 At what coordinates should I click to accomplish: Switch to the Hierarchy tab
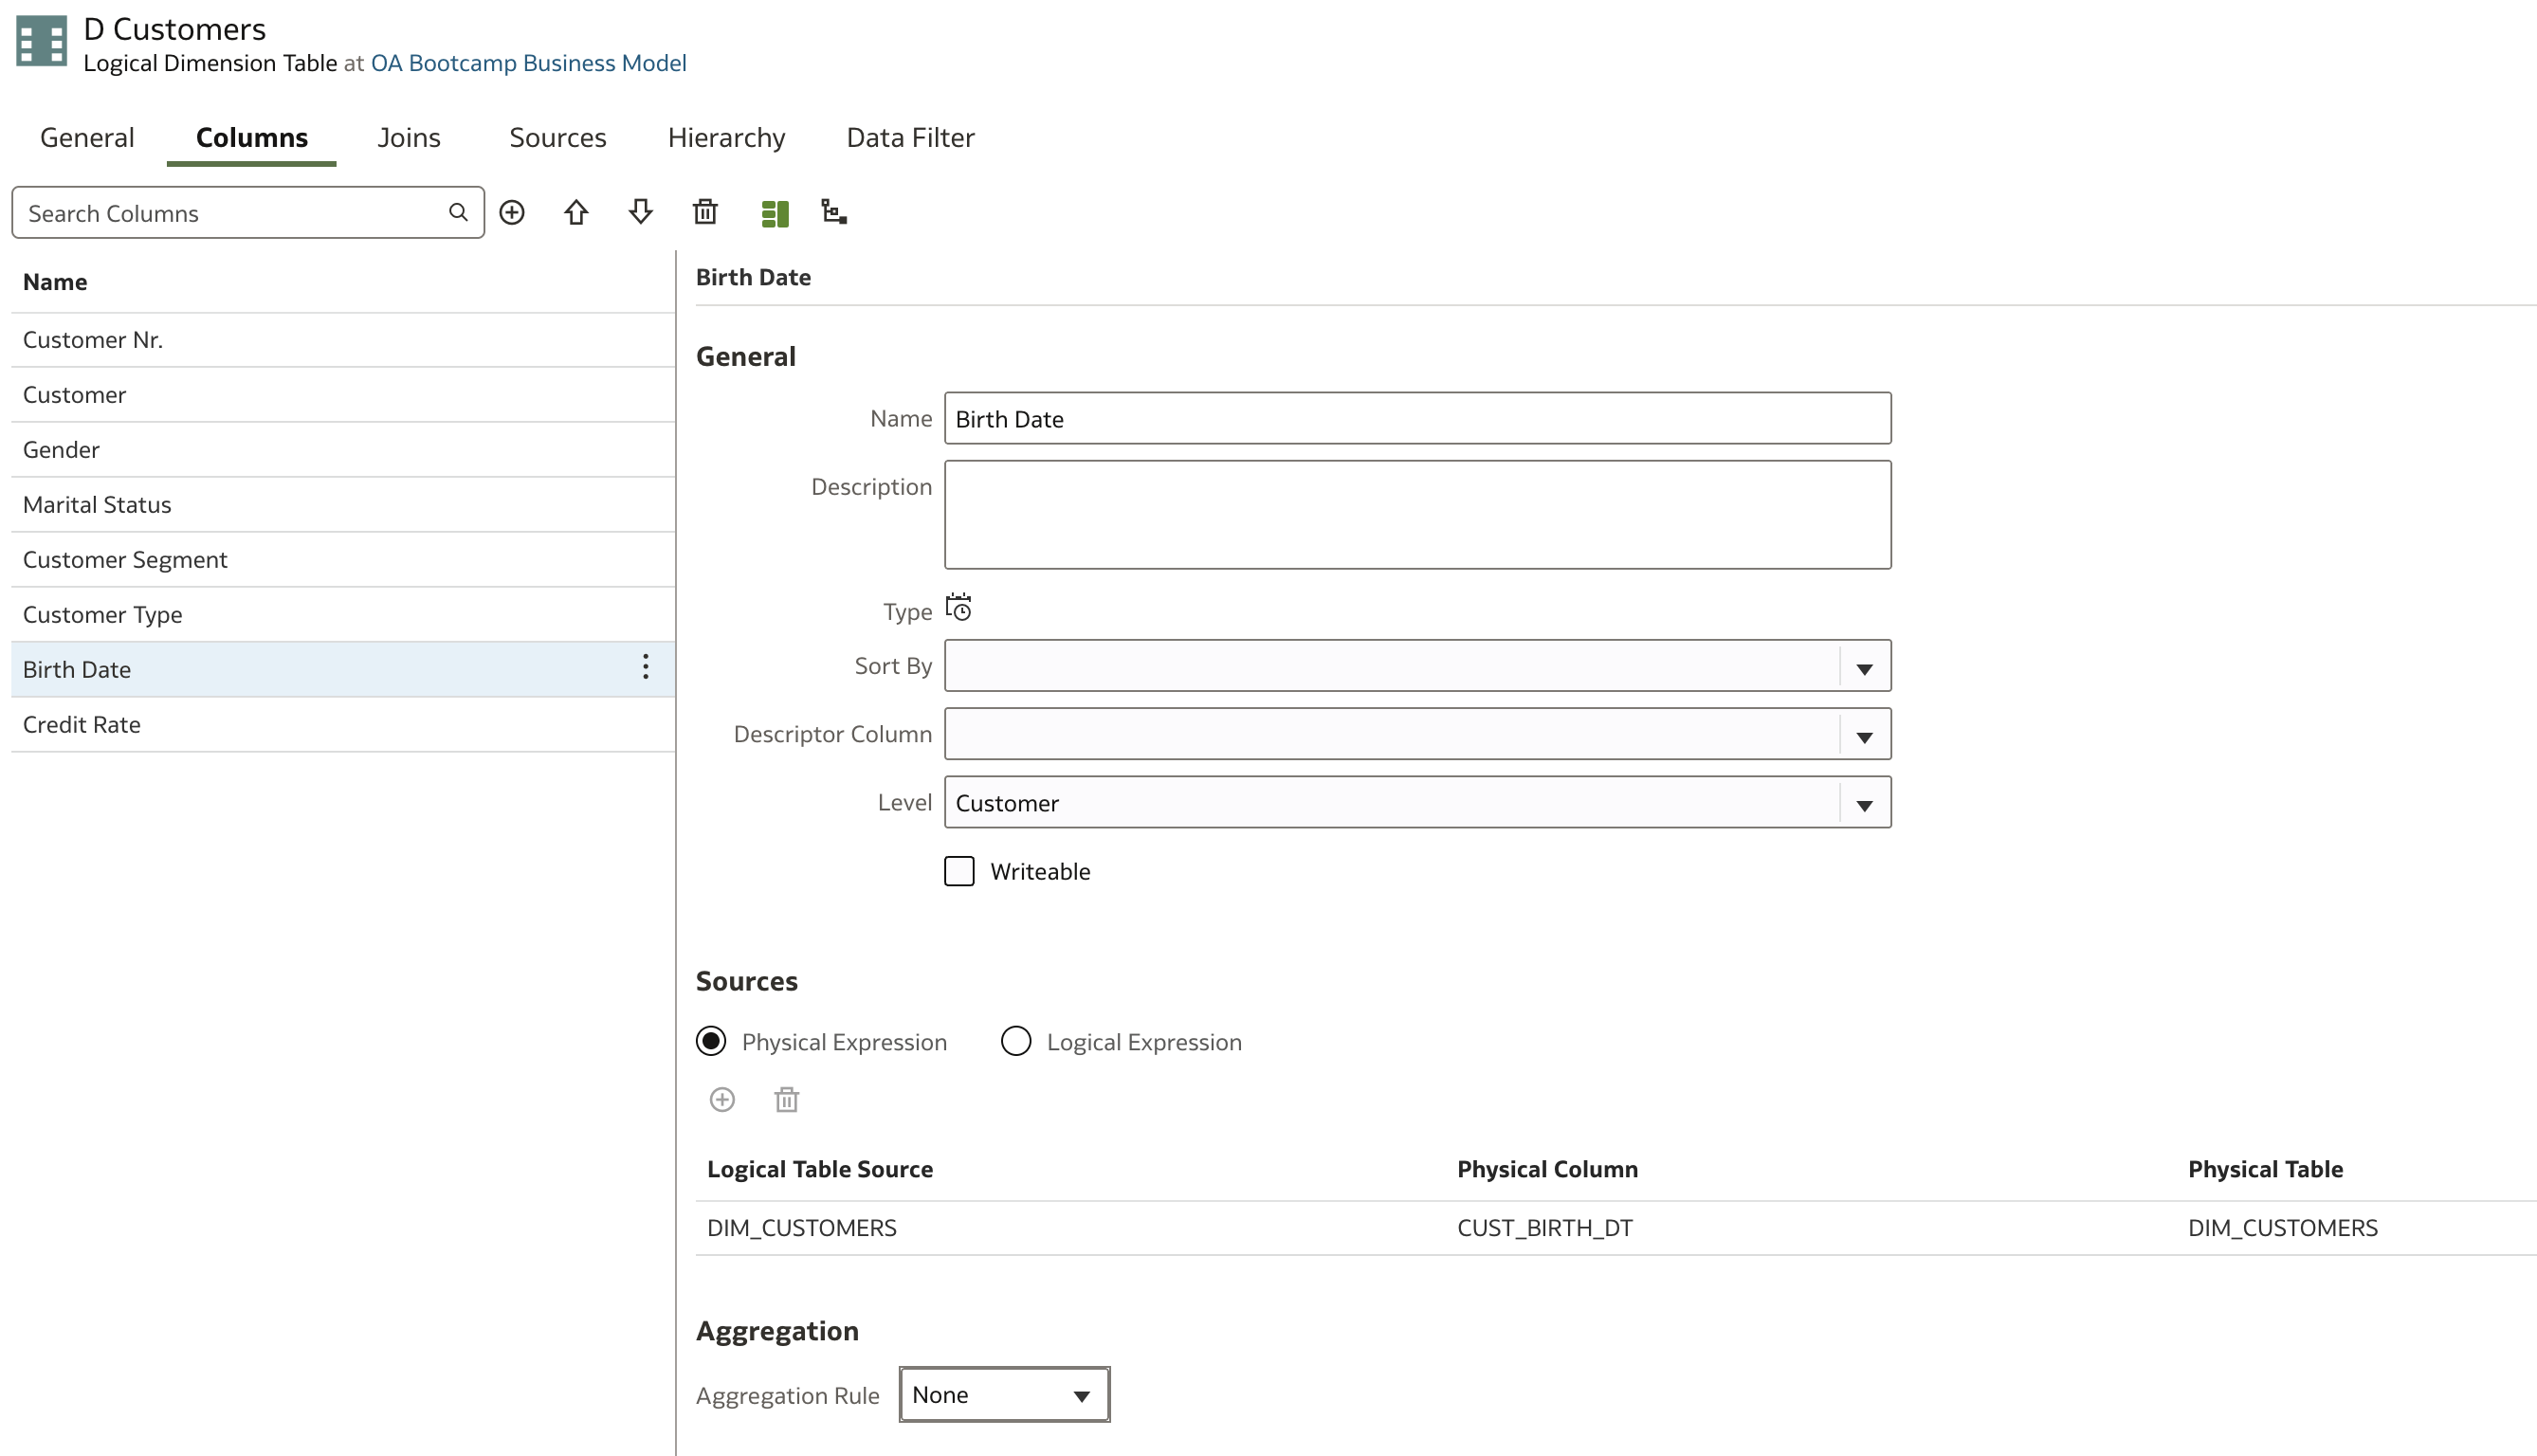[x=727, y=137]
